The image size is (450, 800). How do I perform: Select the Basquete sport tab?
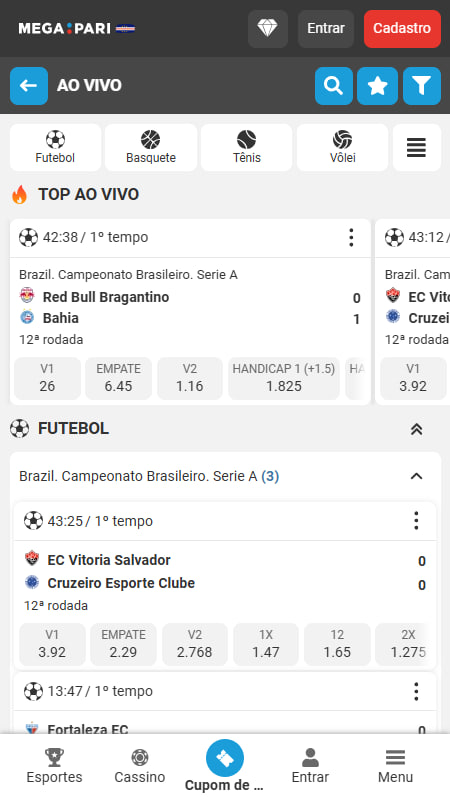[x=151, y=147]
